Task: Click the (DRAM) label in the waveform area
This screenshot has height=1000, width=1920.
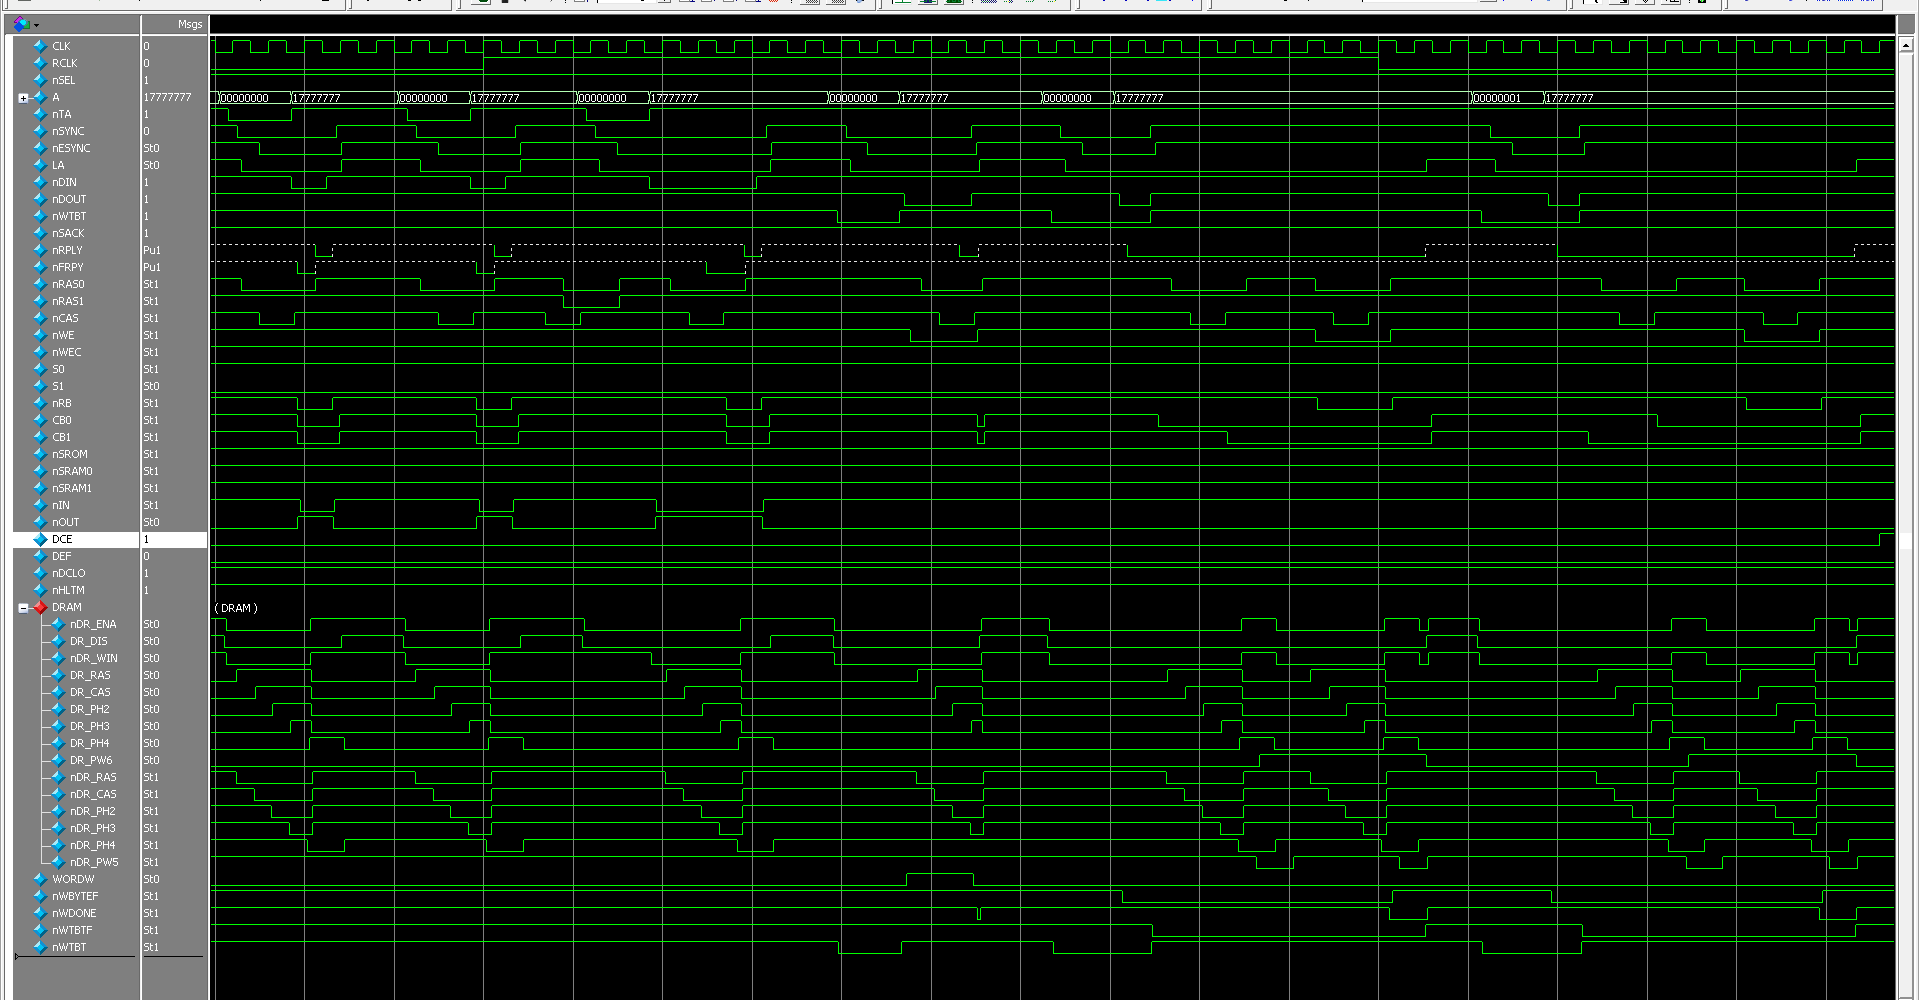Action: coord(236,608)
